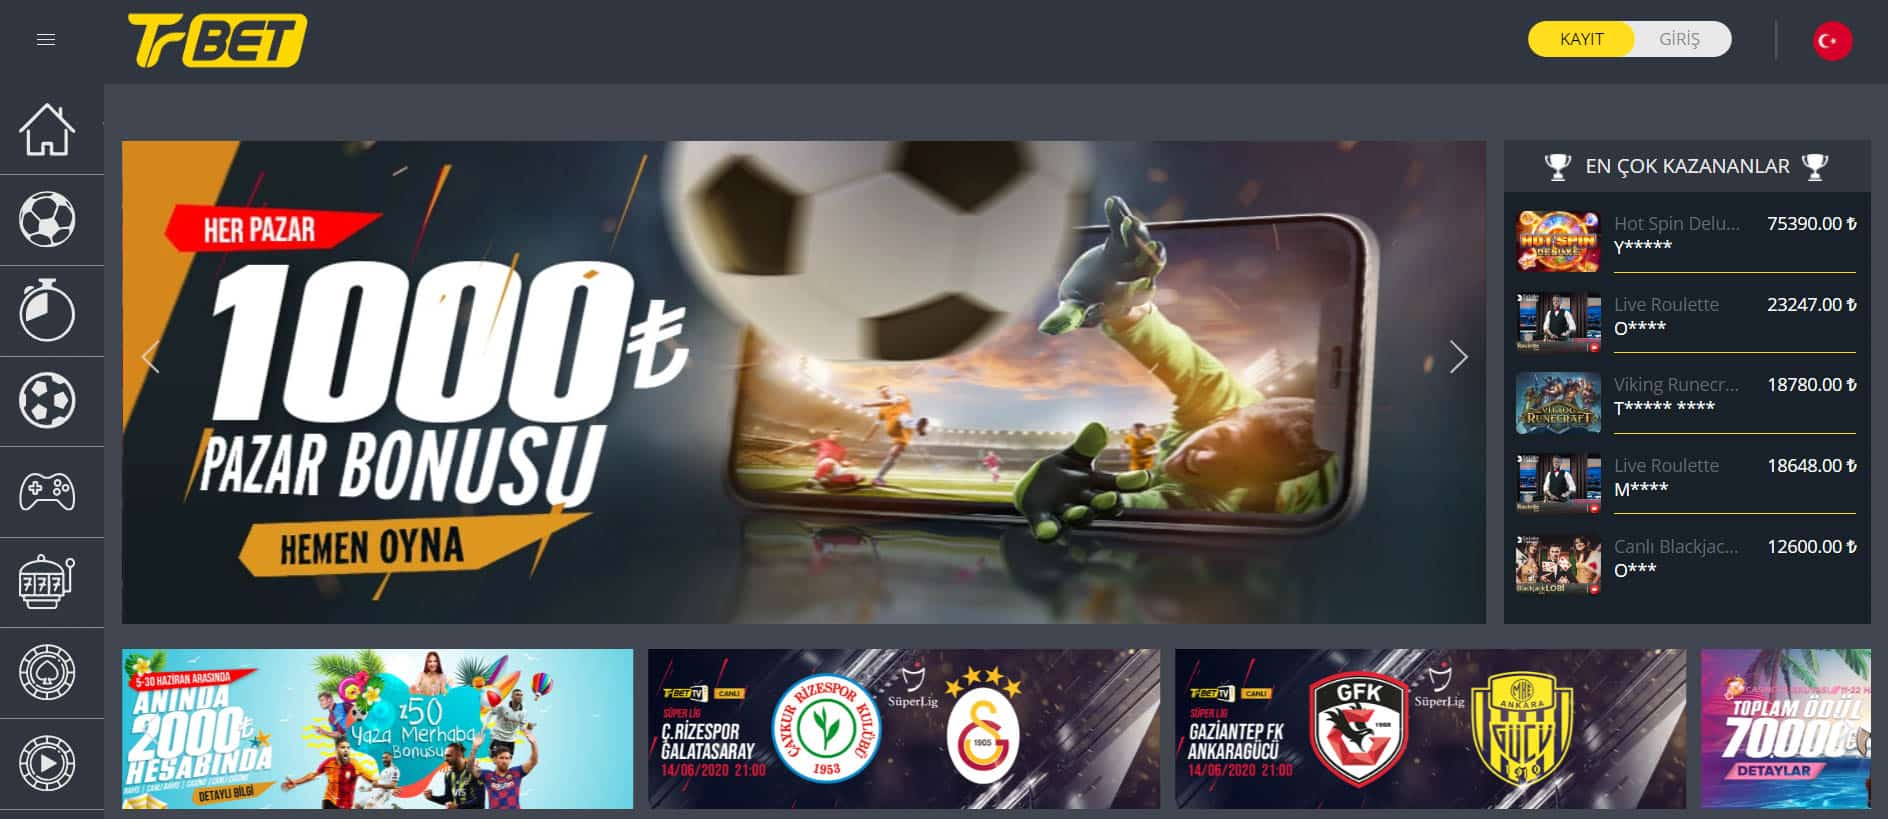
Task: Open the Viking Runecraft winner entry
Action: 1687,402
